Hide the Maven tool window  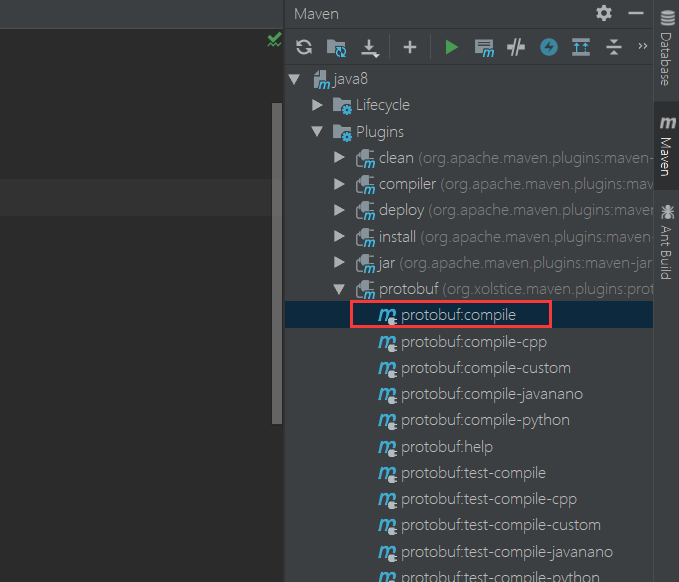pyautogui.click(x=636, y=13)
